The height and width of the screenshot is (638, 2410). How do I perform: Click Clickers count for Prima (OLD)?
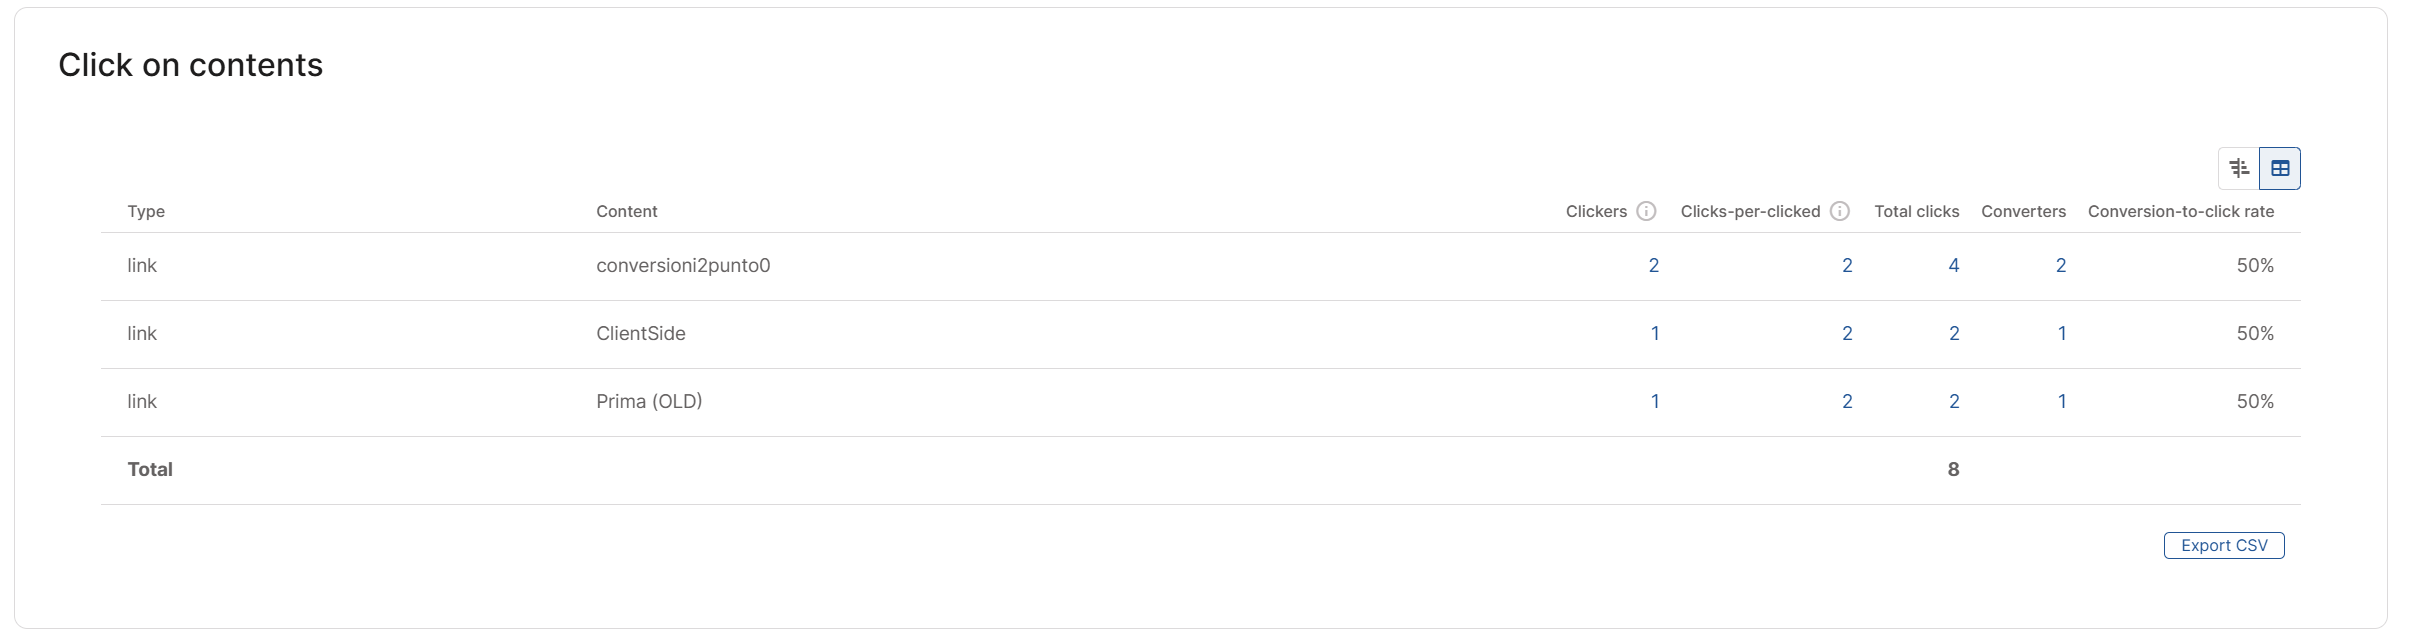point(1654,401)
